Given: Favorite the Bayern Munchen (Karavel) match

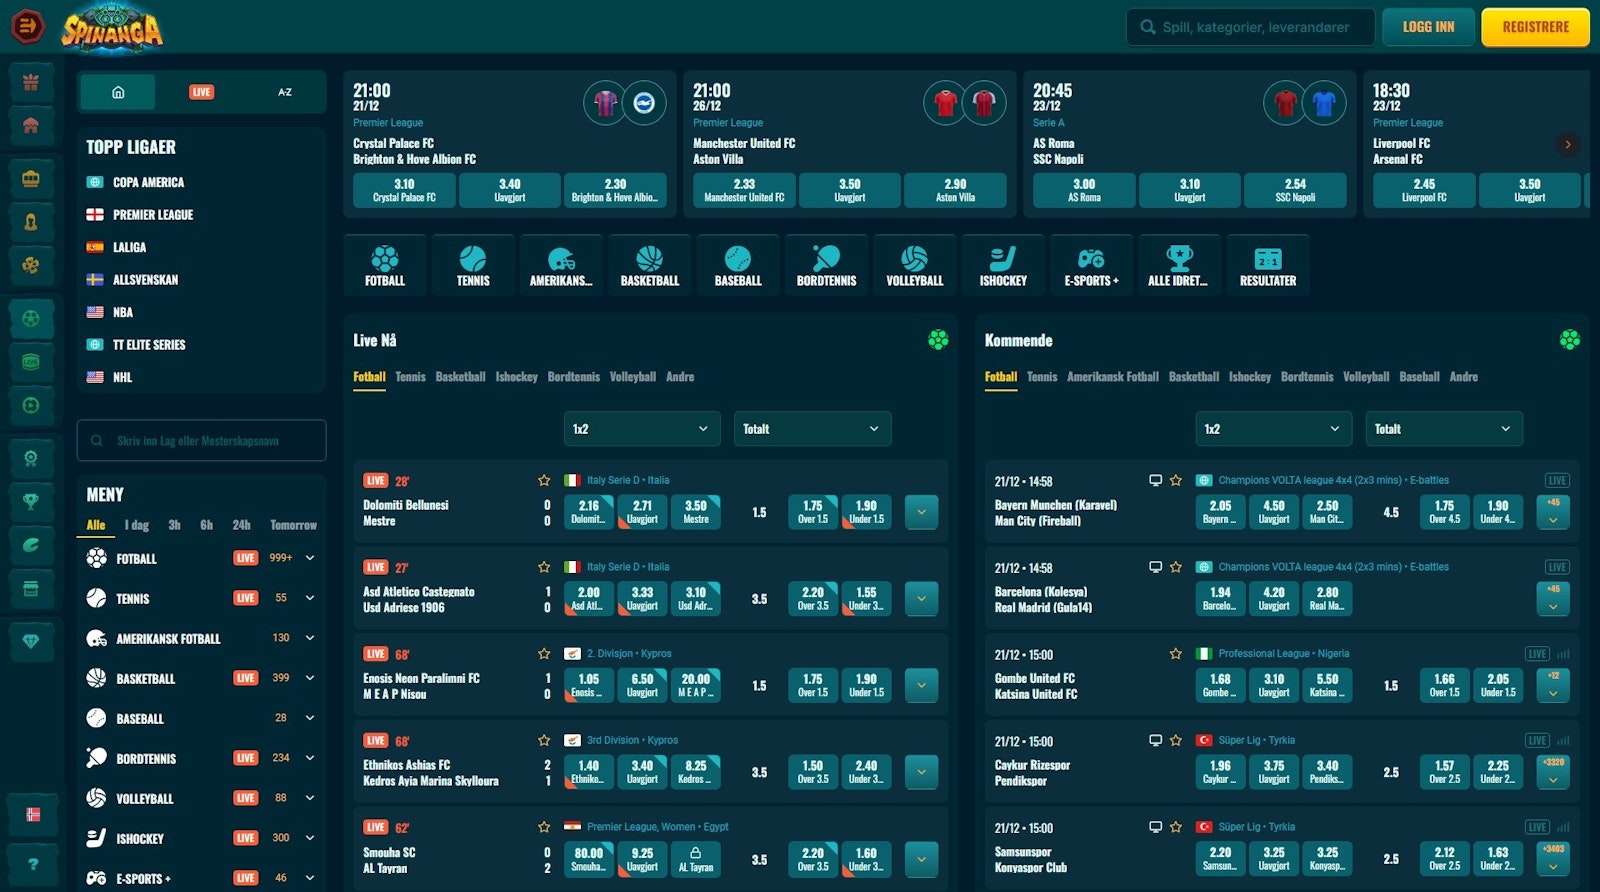Looking at the screenshot, I should click(1176, 480).
